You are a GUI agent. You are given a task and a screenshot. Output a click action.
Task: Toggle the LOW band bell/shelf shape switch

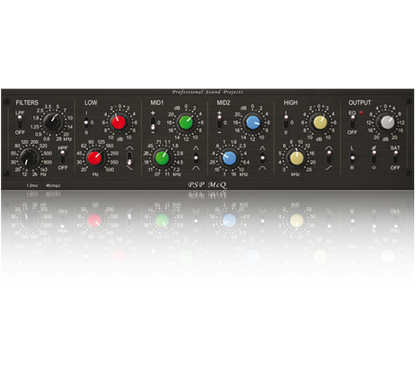coord(129,158)
